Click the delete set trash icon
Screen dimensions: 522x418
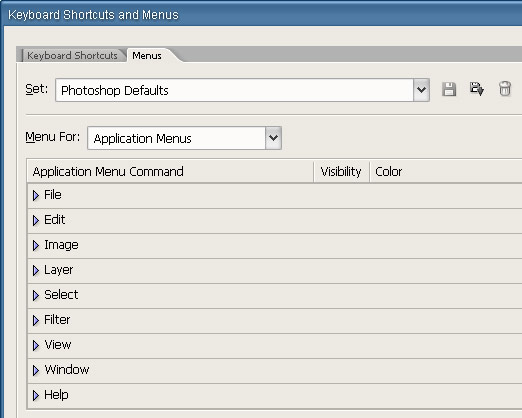[505, 89]
